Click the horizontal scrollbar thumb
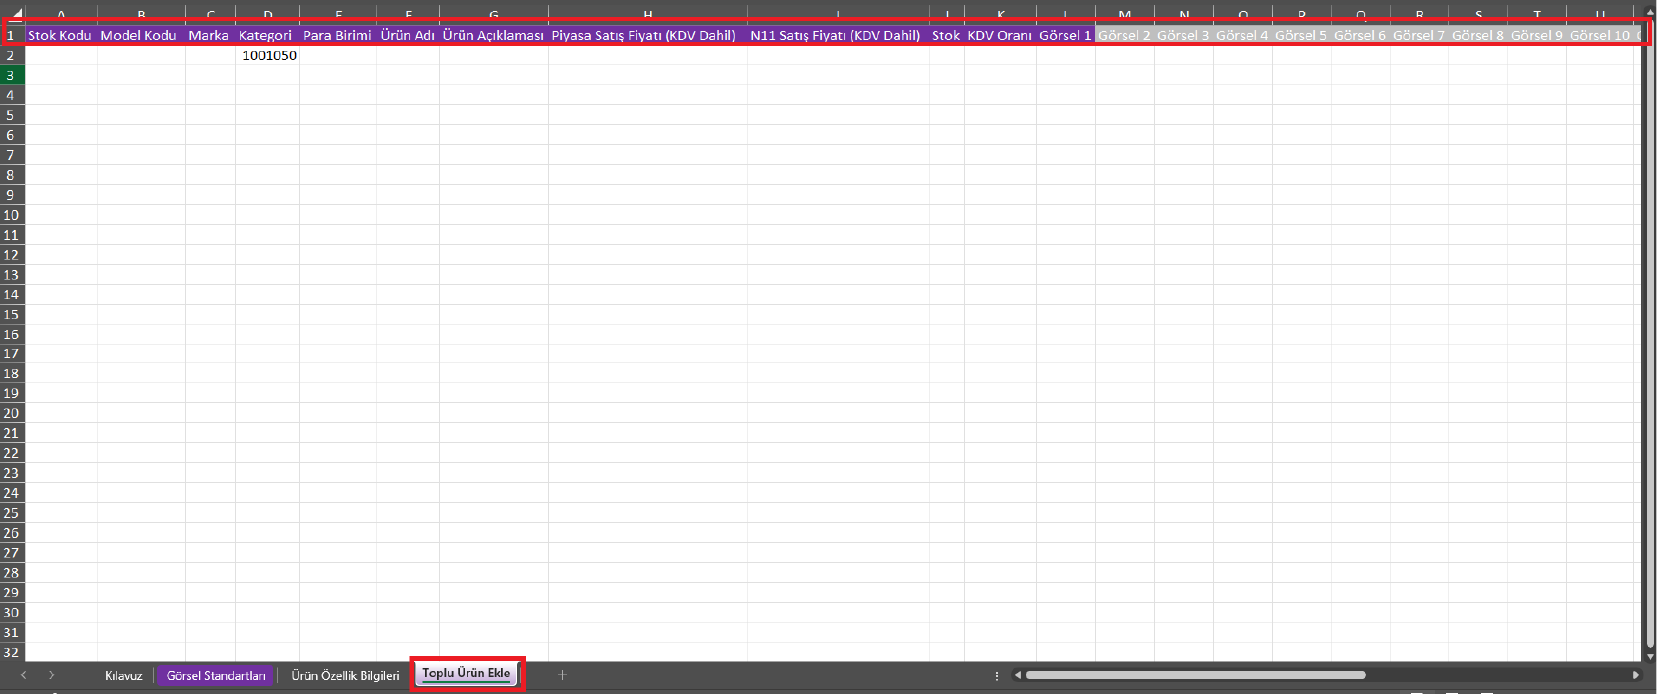This screenshot has height=694, width=1657. [x=1195, y=675]
